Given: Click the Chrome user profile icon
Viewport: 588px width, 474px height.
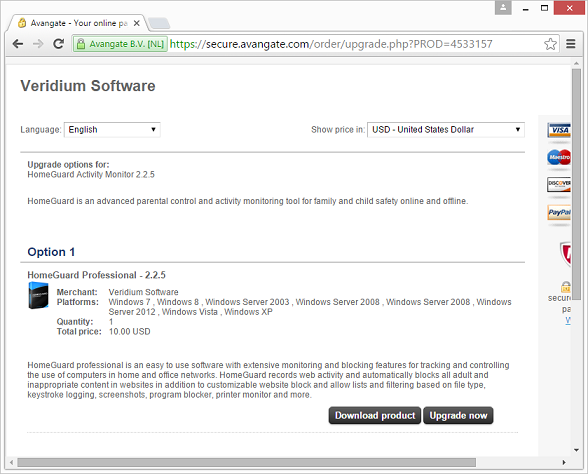Looking at the screenshot, I should 503,8.
